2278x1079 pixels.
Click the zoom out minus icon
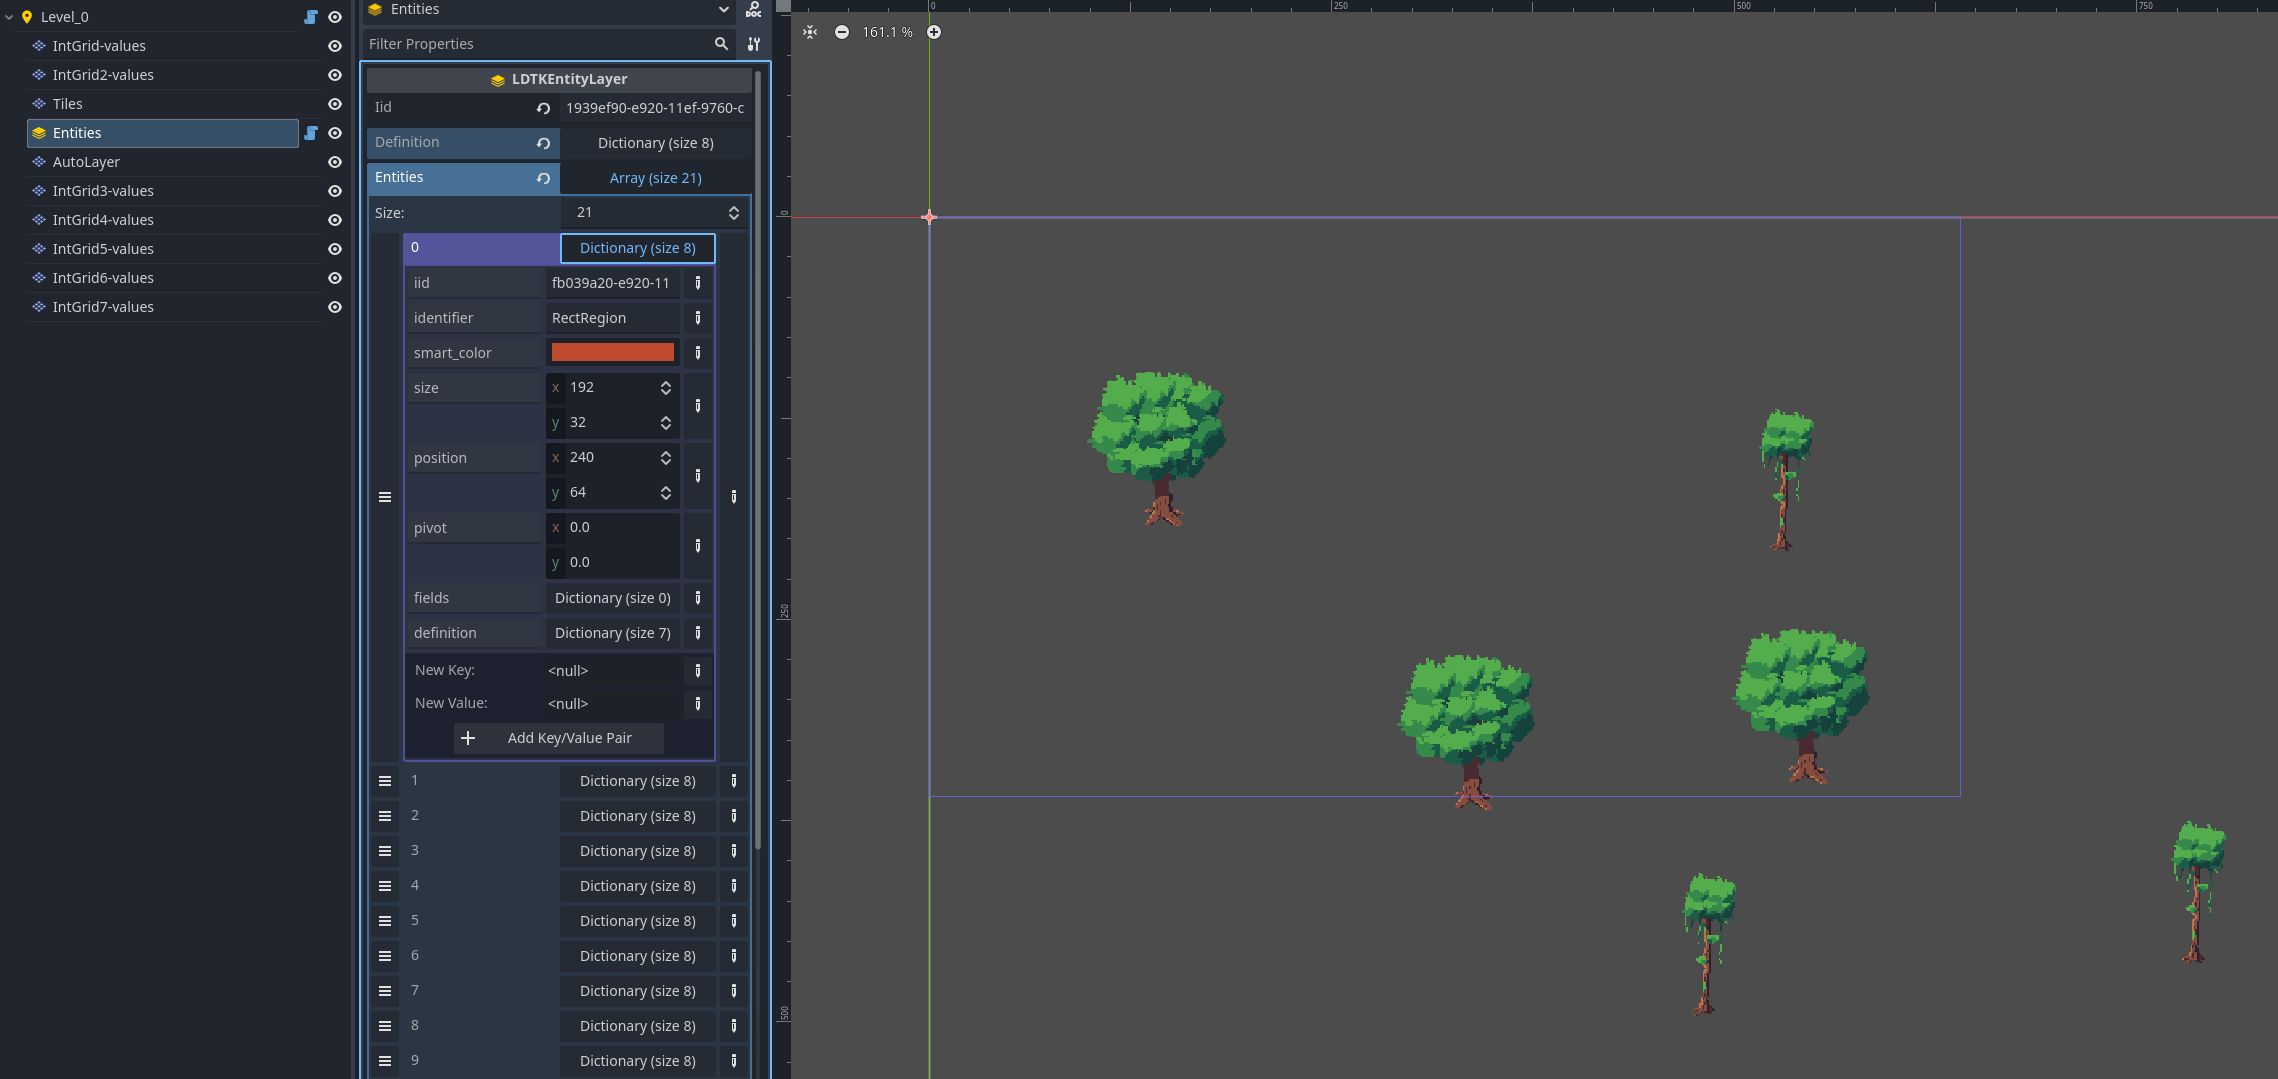pos(842,32)
